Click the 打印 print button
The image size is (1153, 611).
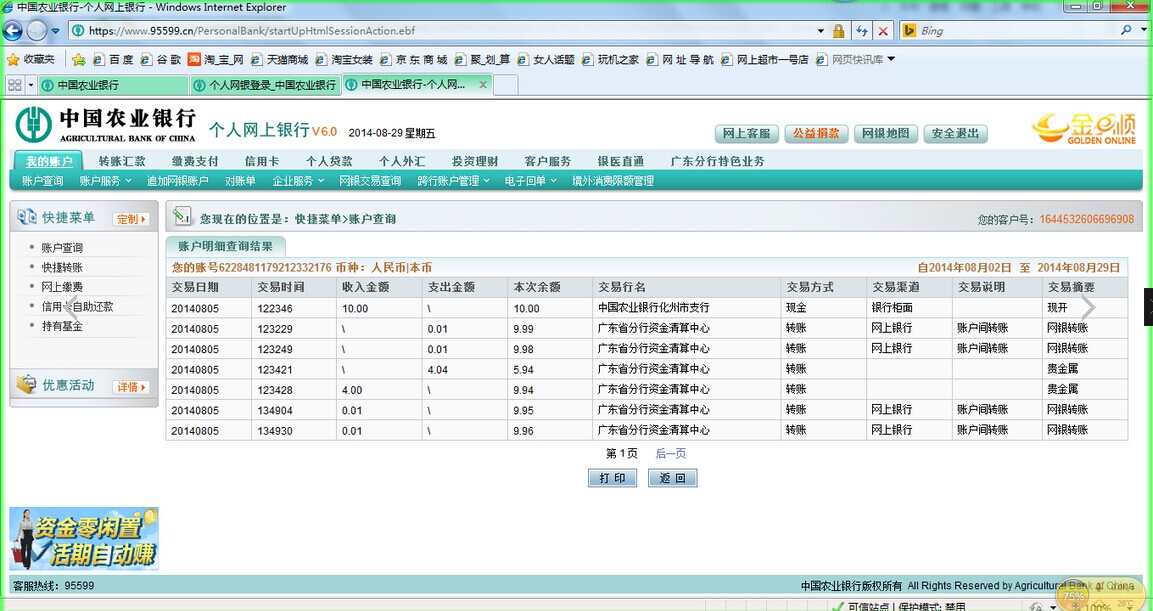coord(613,478)
